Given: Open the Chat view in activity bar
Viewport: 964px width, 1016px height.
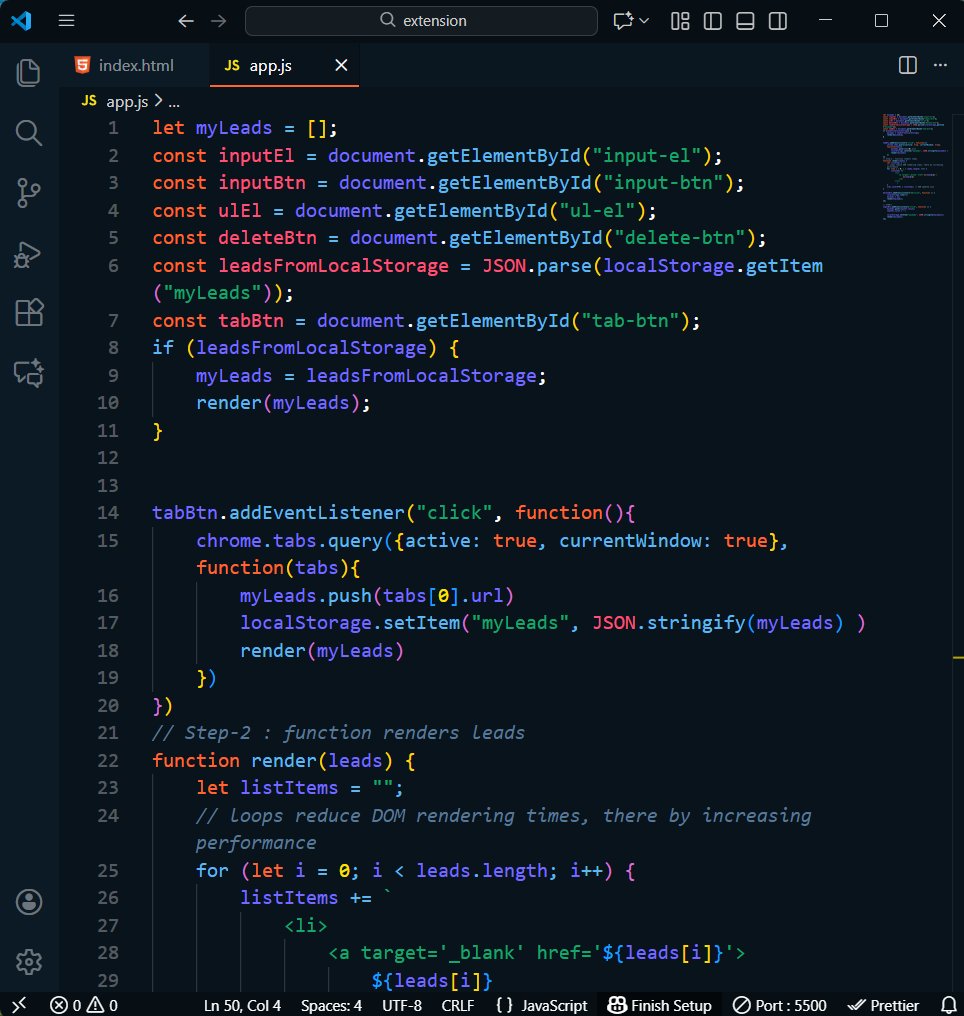Looking at the screenshot, I should [x=29, y=373].
